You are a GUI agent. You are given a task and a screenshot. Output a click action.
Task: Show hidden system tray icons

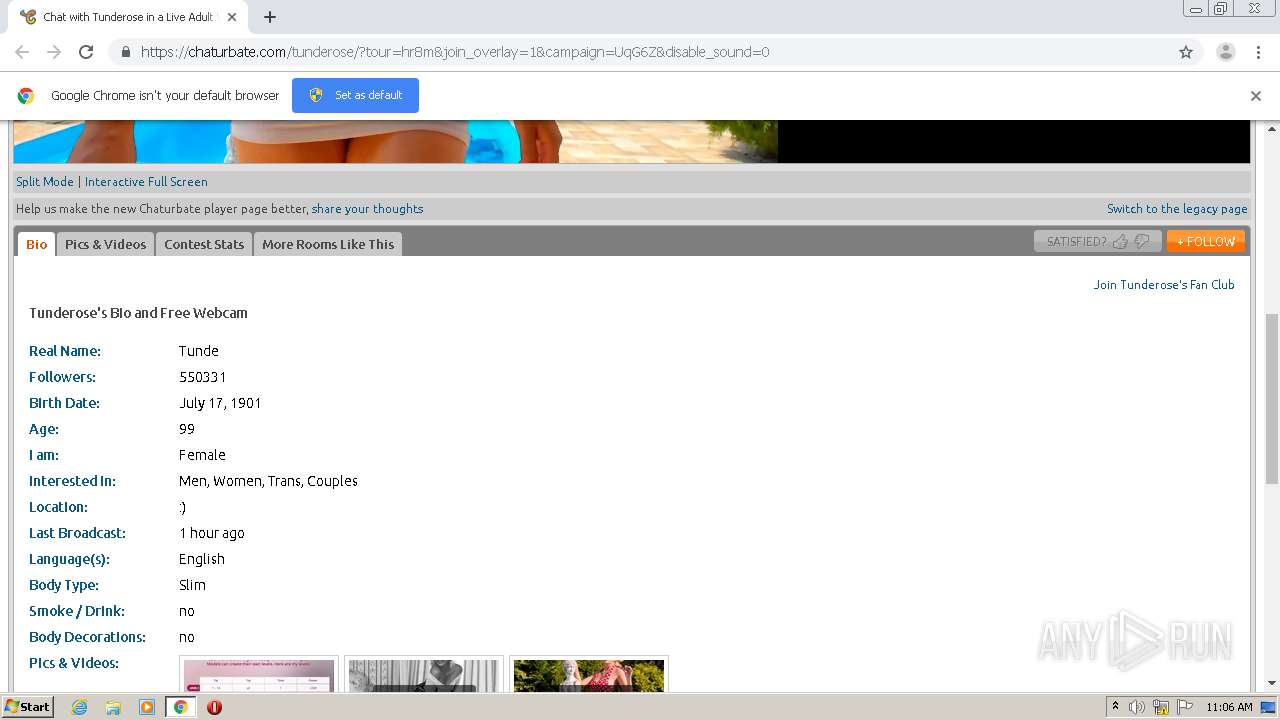(x=1115, y=707)
